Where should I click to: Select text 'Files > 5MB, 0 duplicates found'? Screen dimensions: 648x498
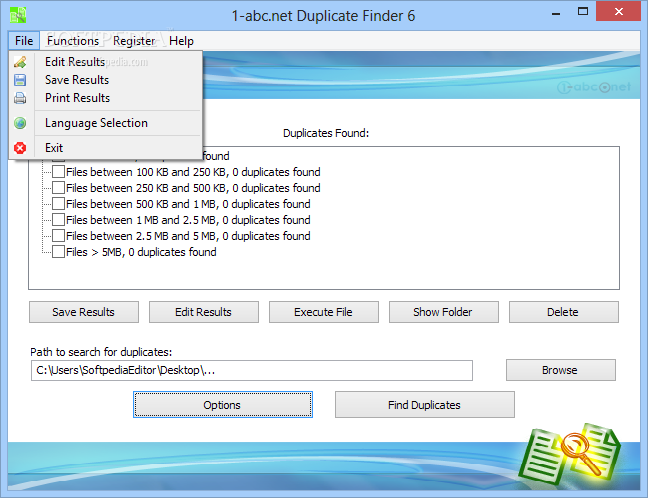pos(141,252)
